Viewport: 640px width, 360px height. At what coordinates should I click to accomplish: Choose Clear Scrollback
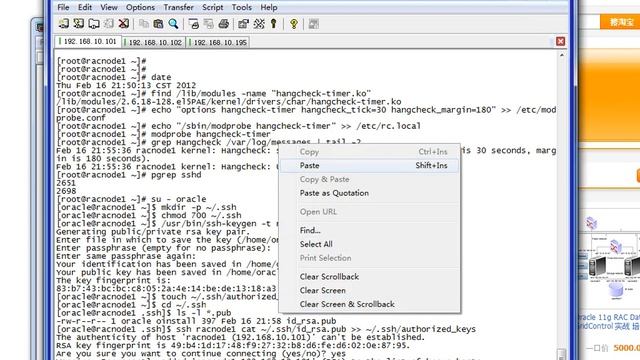370,277
